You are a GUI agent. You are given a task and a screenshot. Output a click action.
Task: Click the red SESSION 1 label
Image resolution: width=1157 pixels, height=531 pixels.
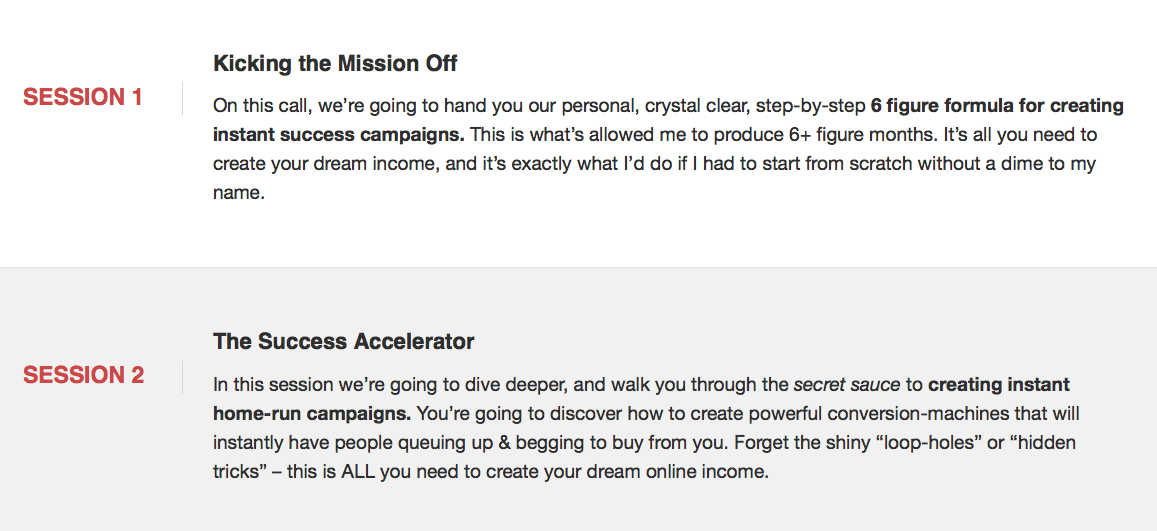click(83, 97)
